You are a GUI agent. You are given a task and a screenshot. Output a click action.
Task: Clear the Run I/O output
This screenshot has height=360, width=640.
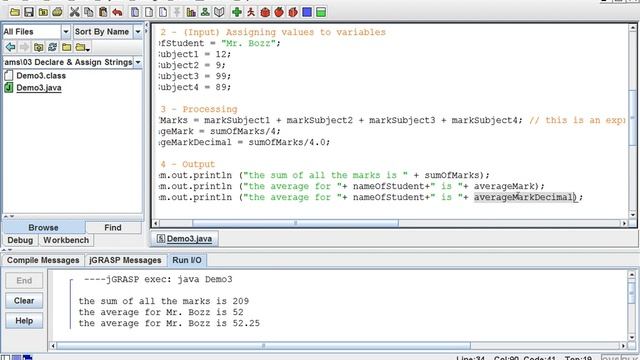24,300
